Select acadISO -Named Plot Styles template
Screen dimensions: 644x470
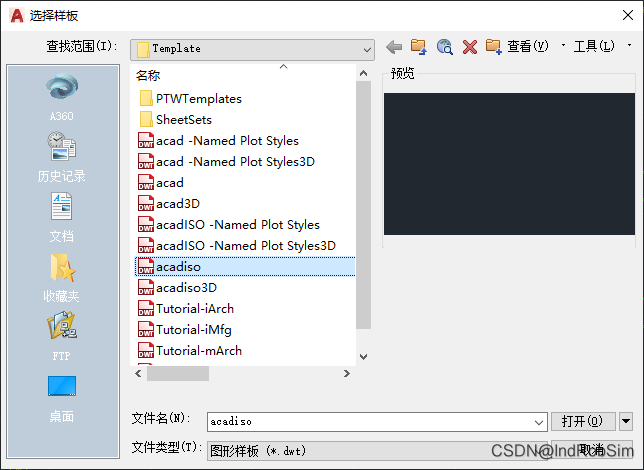(x=229, y=224)
